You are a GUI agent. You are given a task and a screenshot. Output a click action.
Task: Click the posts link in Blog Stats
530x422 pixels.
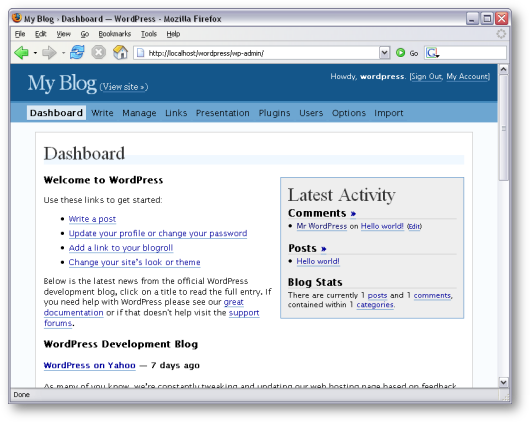(x=377, y=295)
